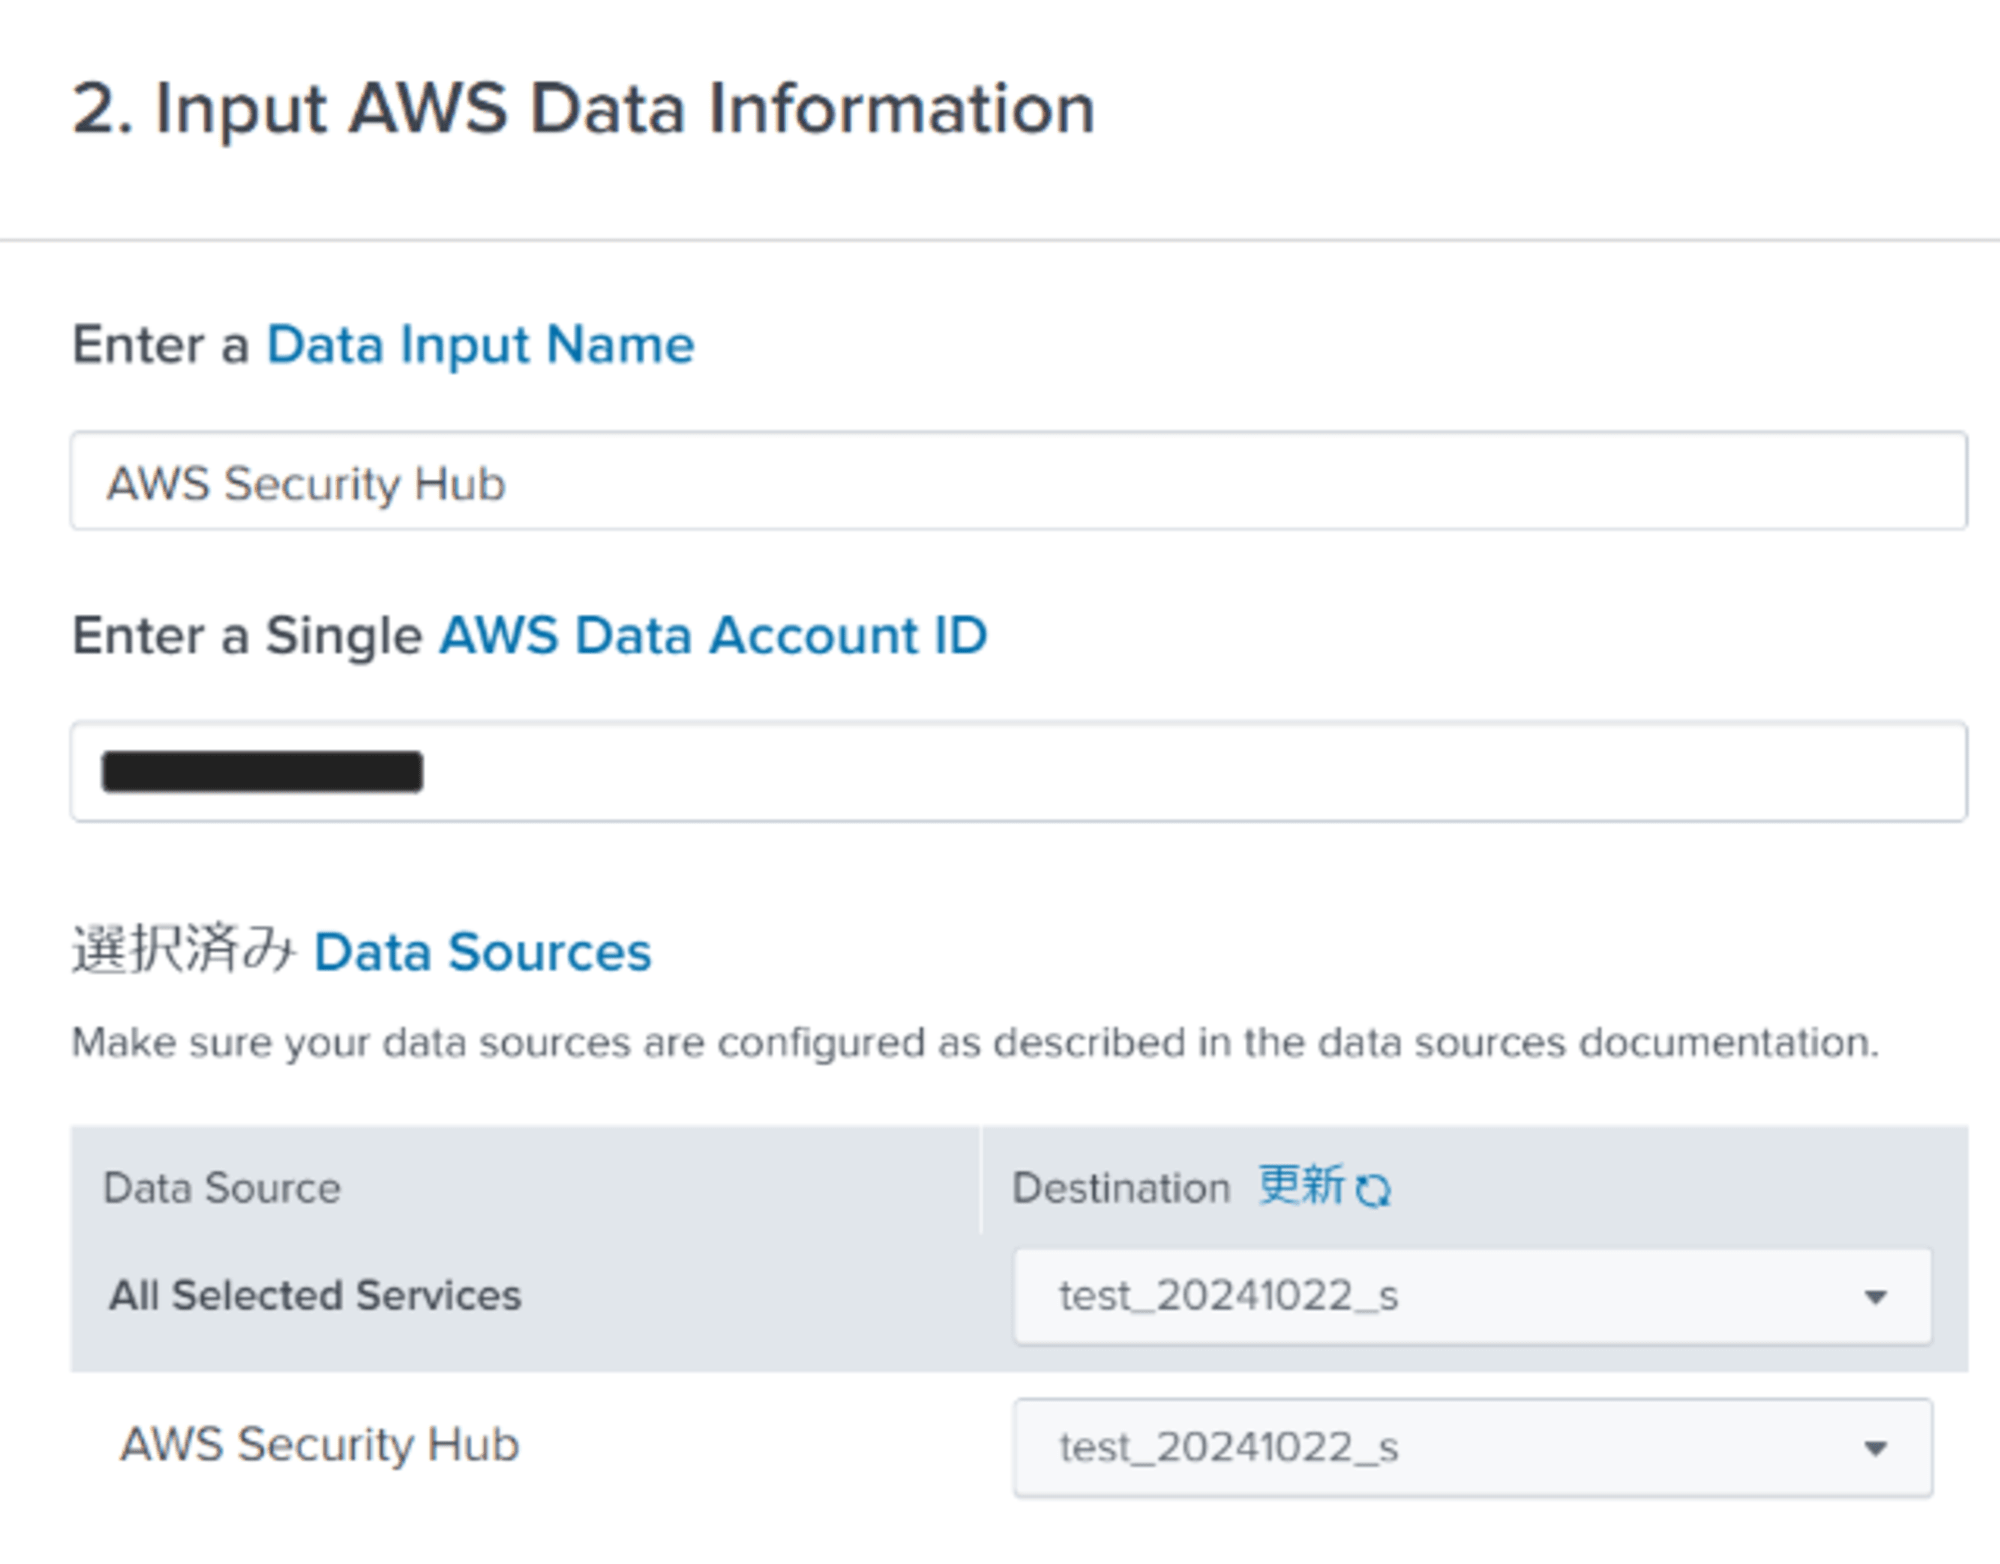Click the 'Make sure your data sources' description text
The height and width of the screenshot is (1564, 2000).
[975, 1043]
